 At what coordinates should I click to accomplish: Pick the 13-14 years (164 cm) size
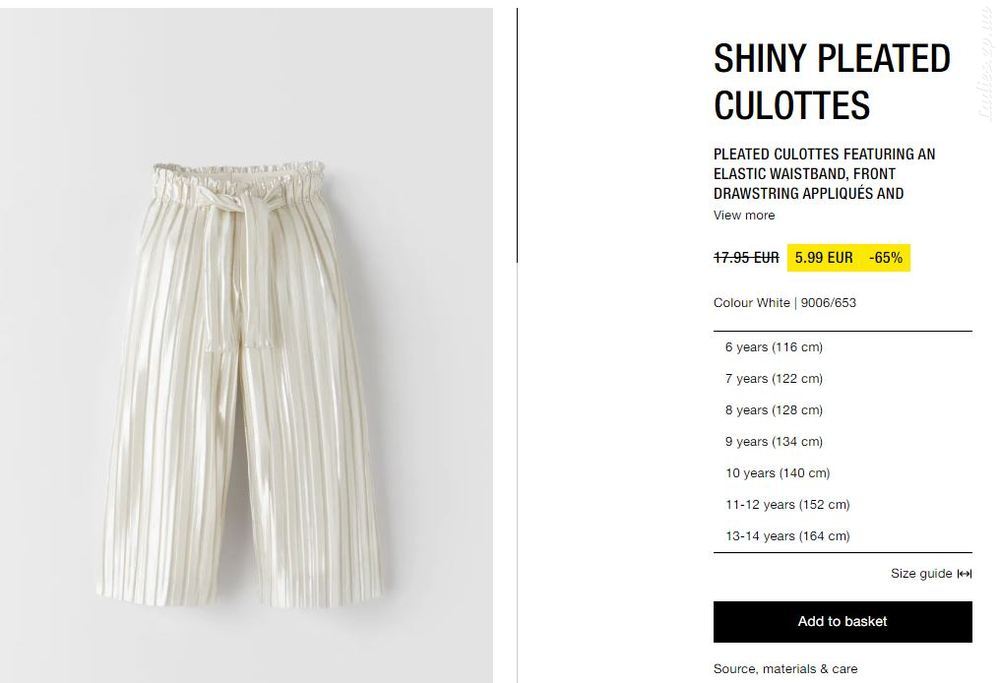[x=842, y=536]
